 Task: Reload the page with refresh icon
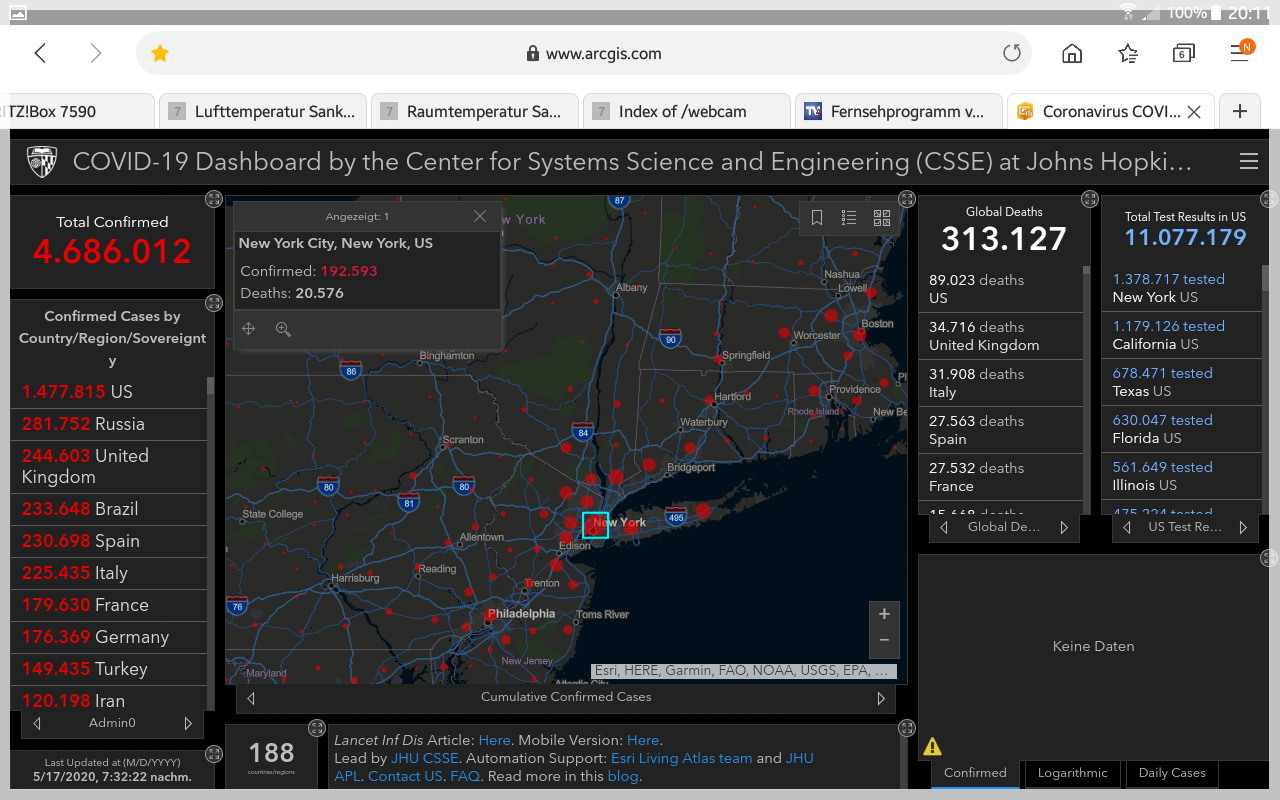[x=1012, y=54]
